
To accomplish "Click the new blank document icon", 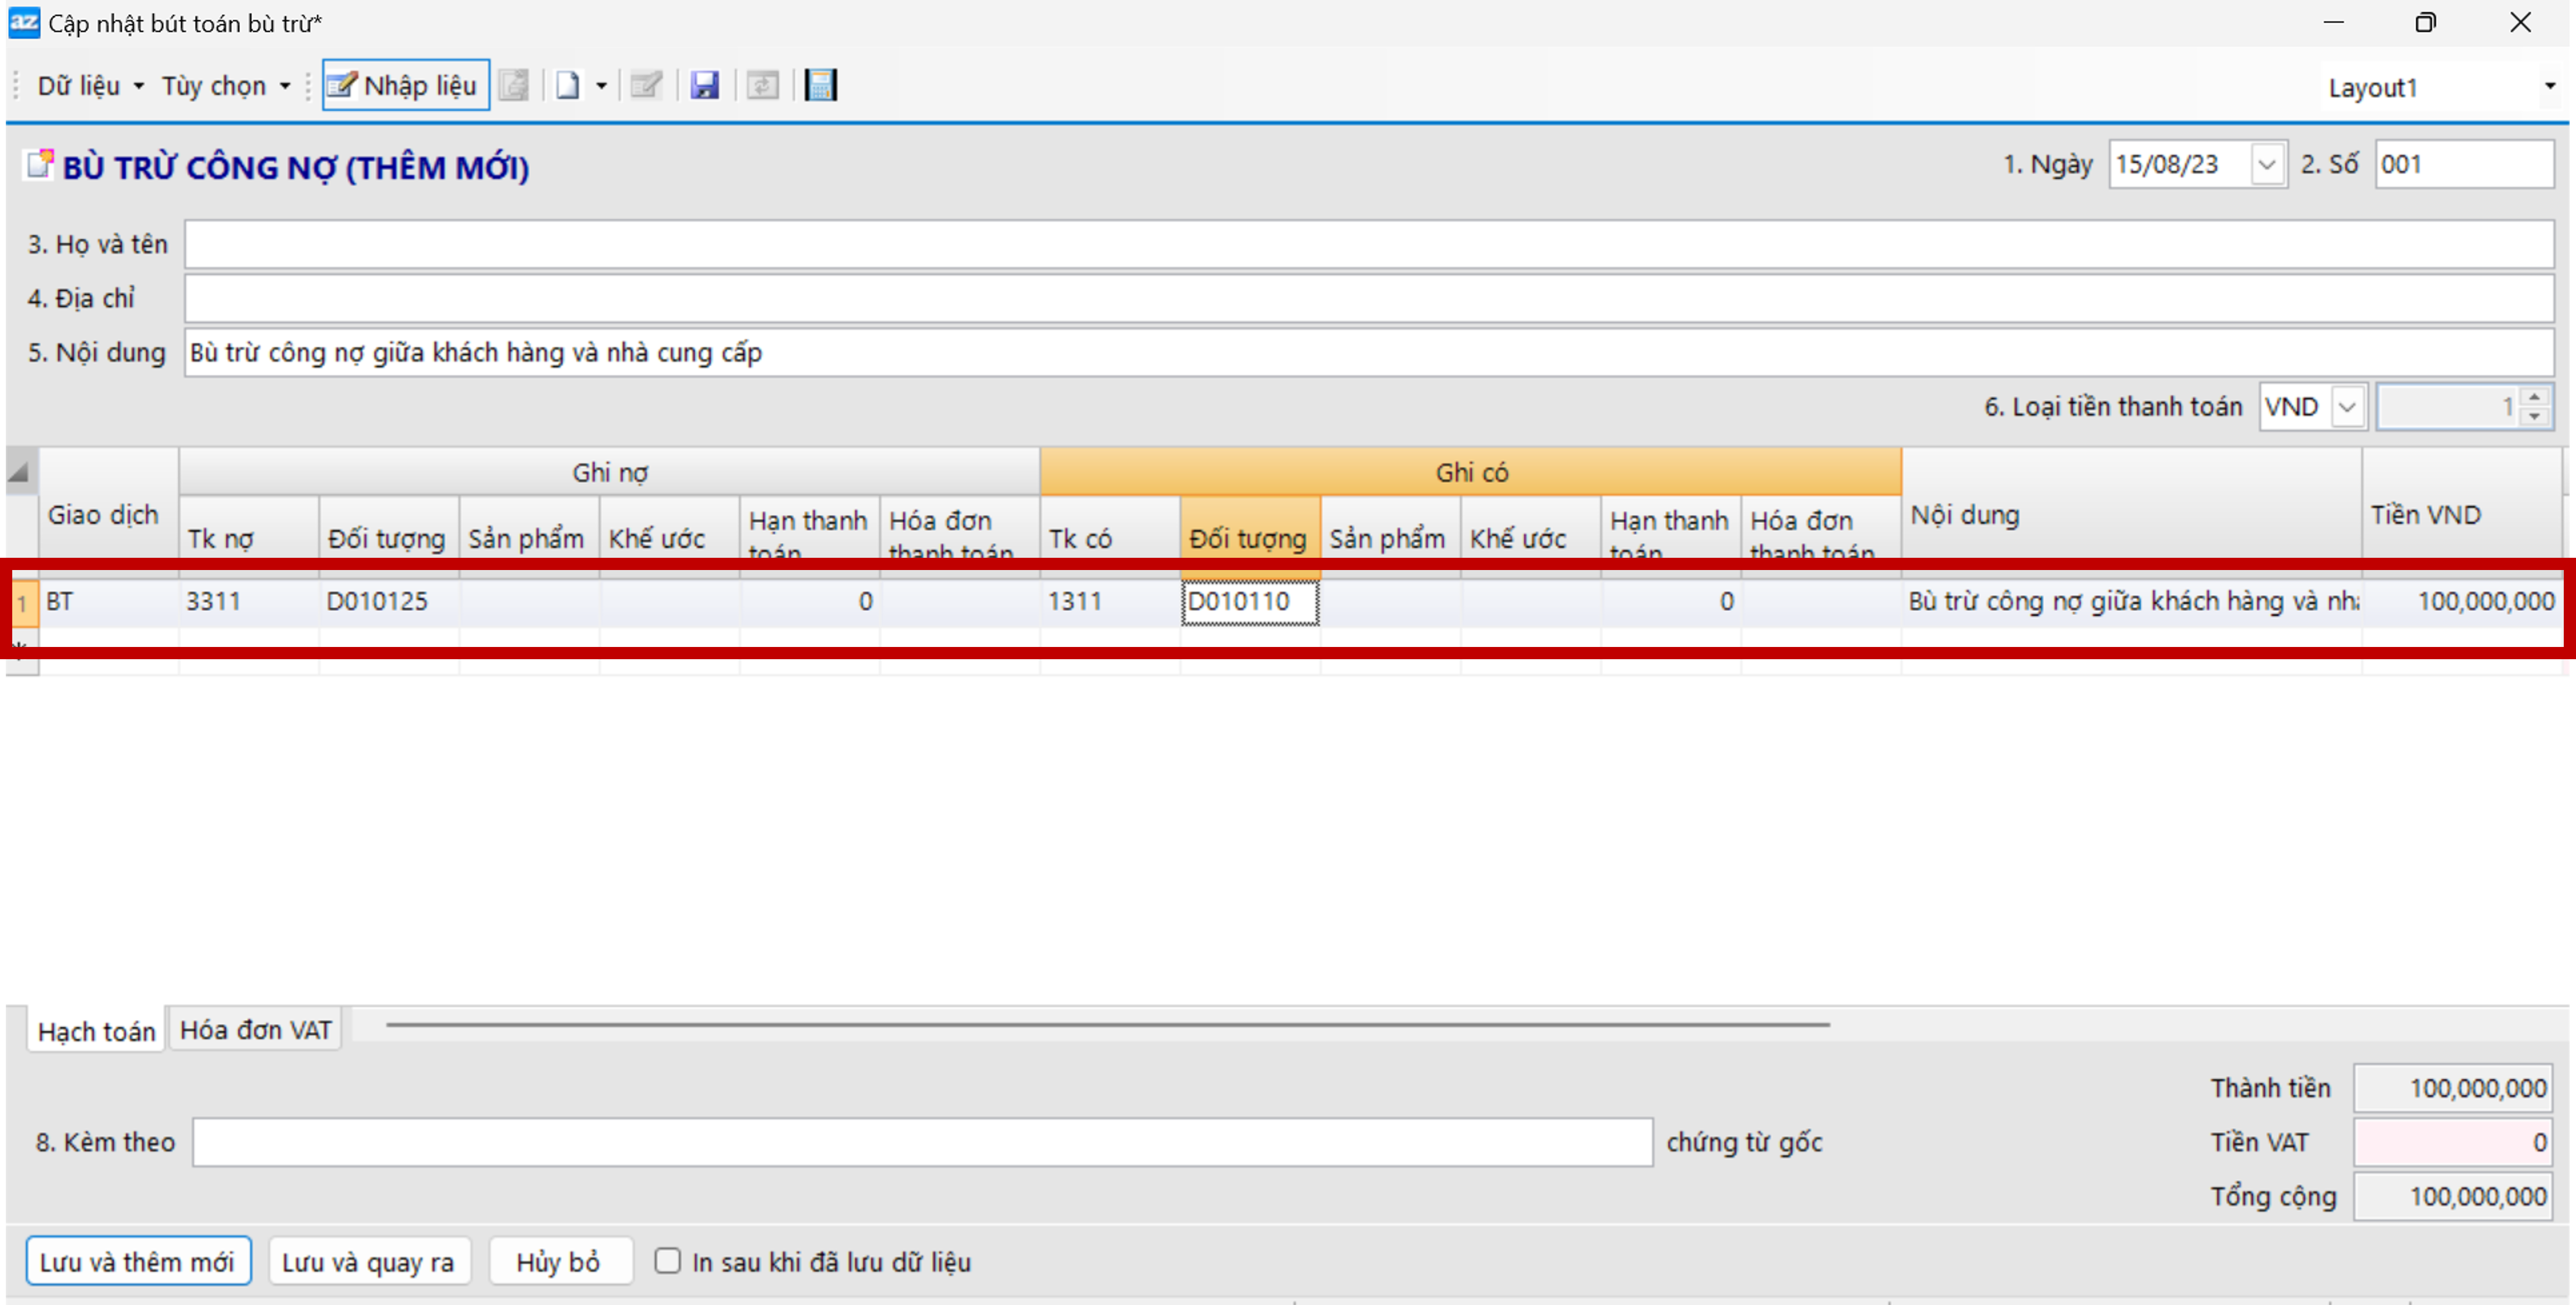I will (x=568, y=85).
